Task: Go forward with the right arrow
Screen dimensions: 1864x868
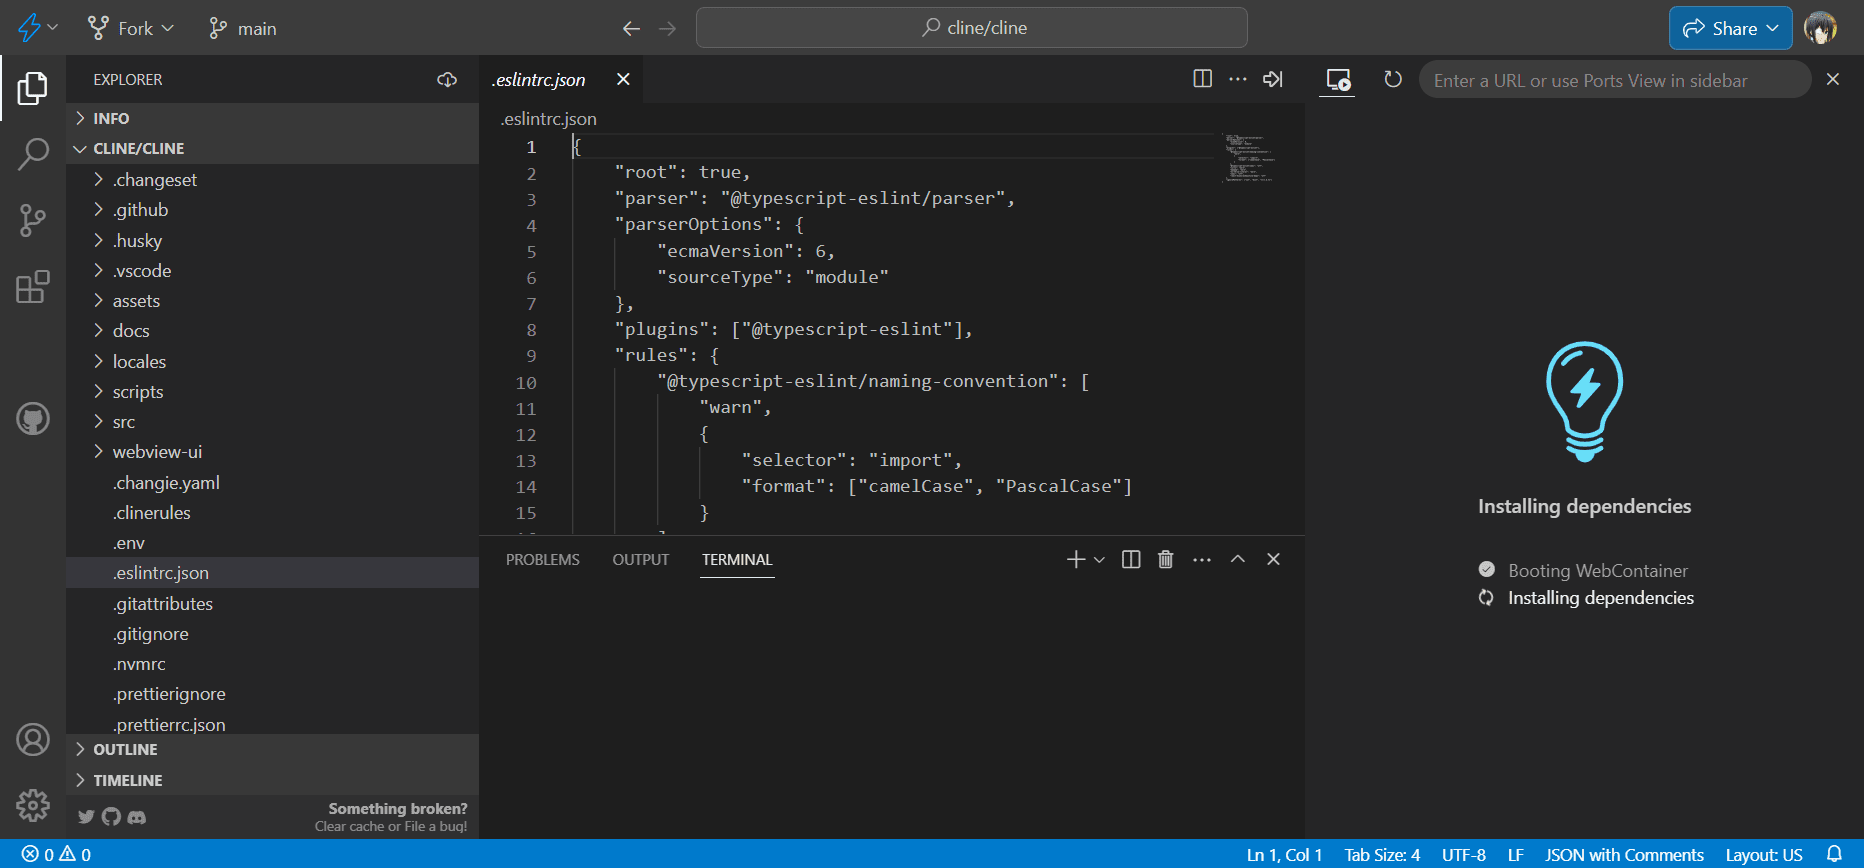Action: 667,28
